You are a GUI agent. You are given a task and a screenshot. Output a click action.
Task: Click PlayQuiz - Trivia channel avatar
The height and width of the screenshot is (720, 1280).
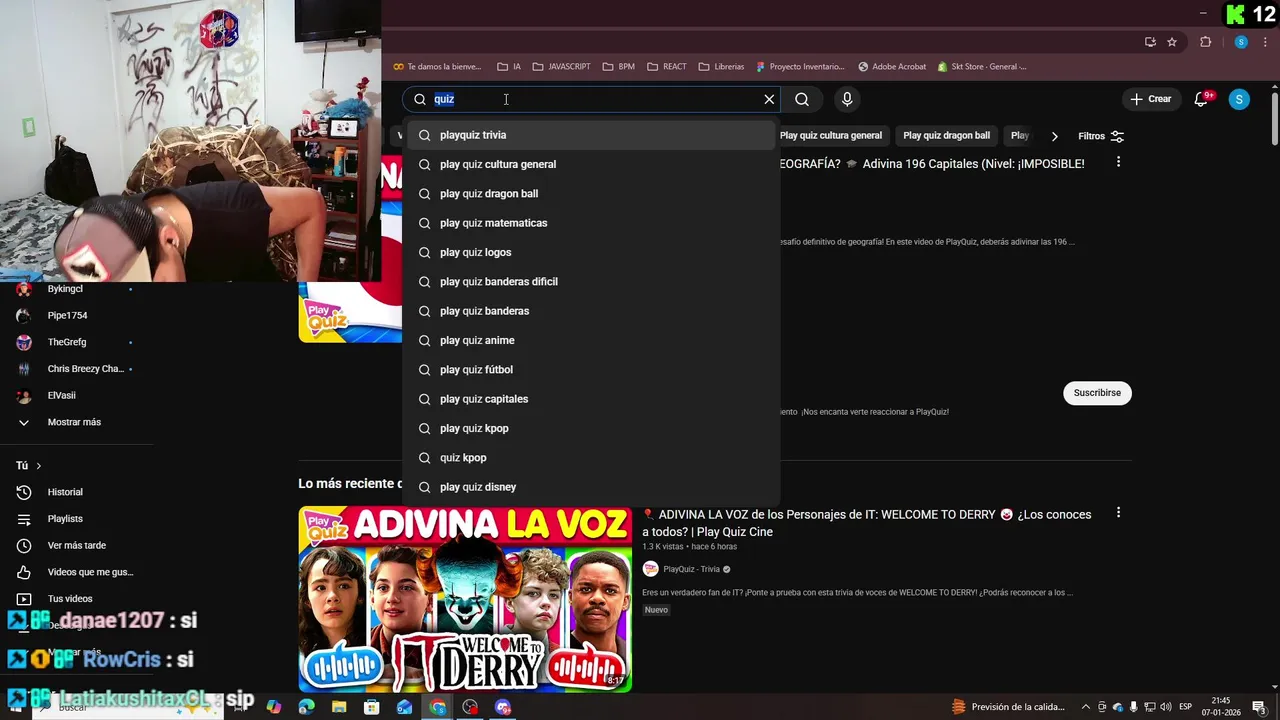click(x=650, y=569)
